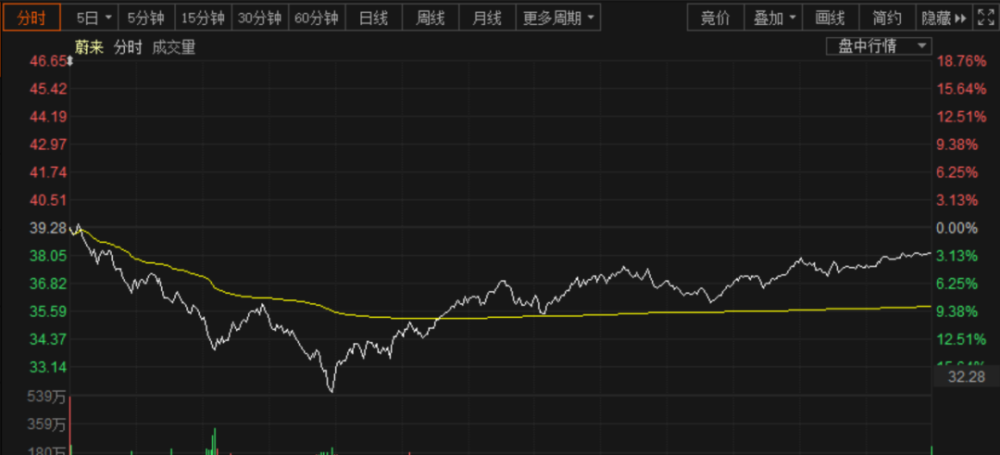This screenshot has height=455, width=1000.
Task: Click the 38.05 price axis label
Action: click(x=48, y=256)
